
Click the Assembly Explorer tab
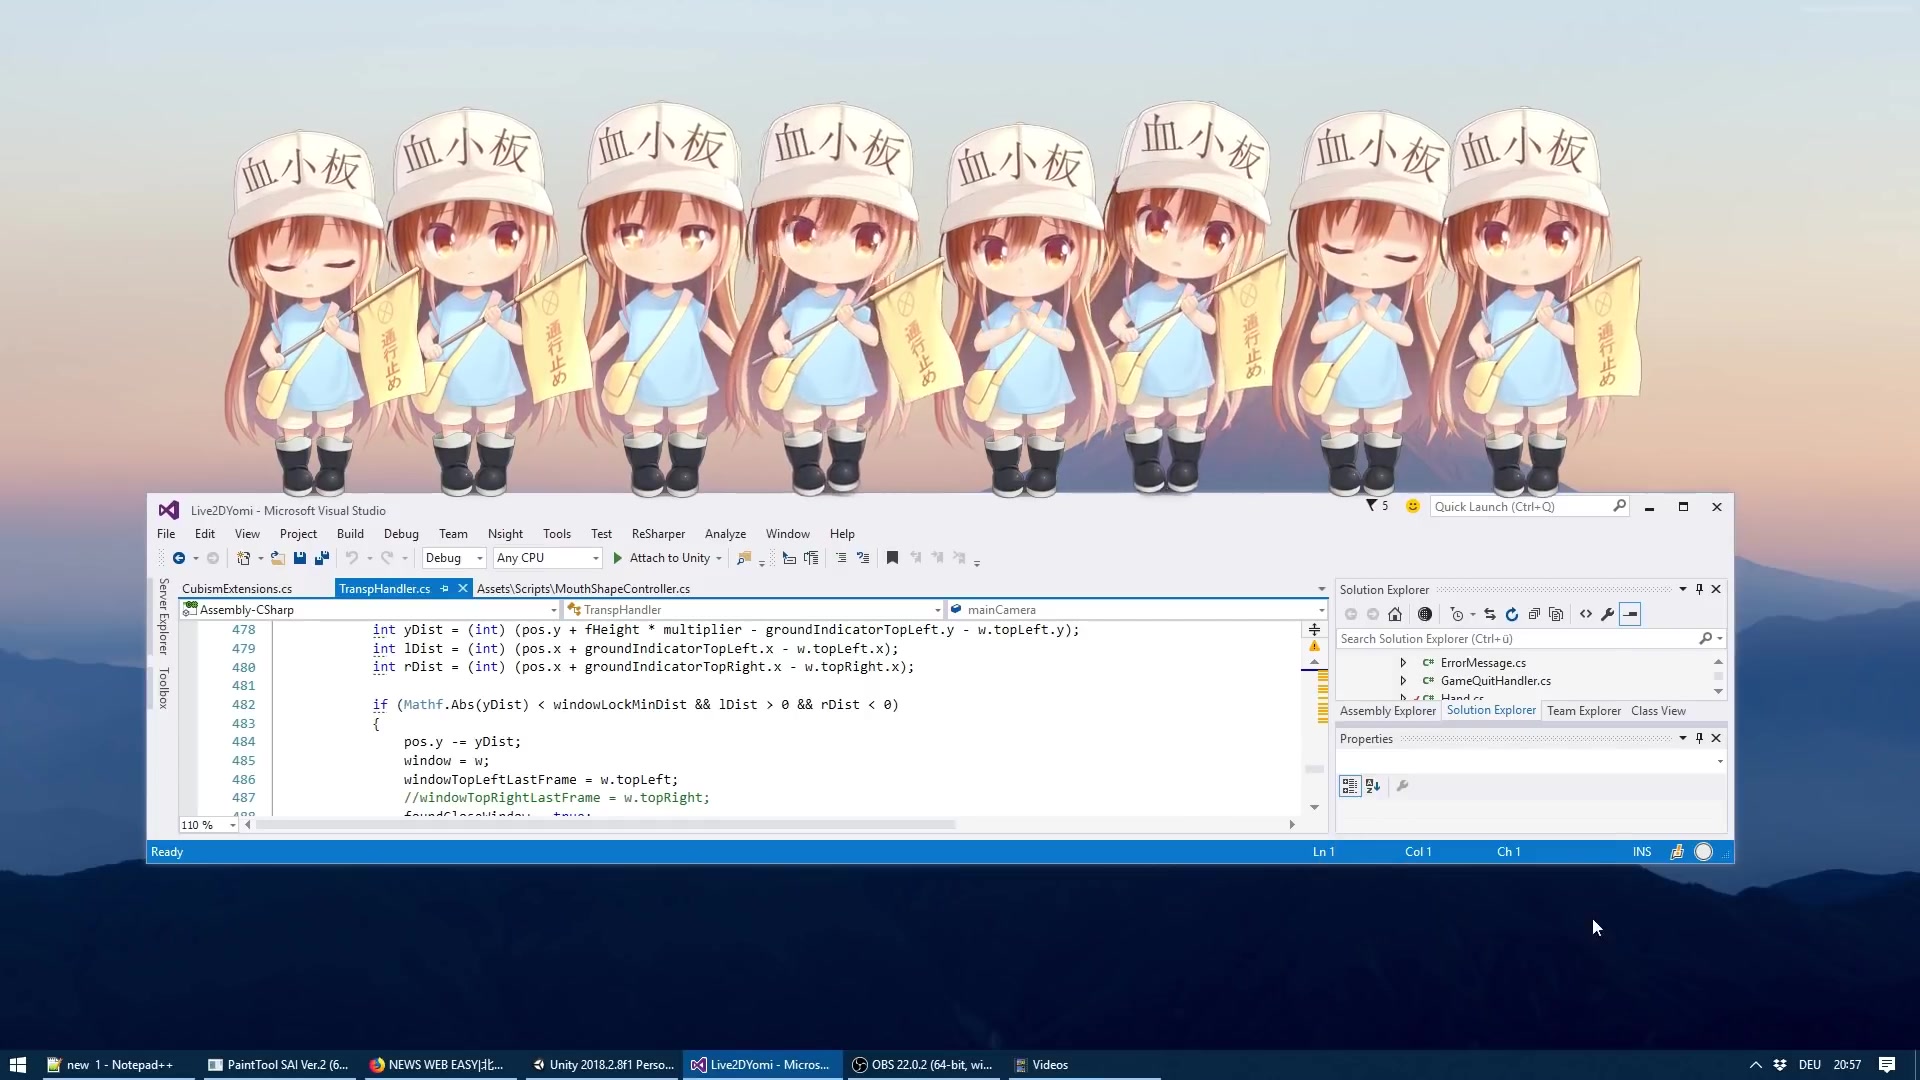[x=1387, y=711]
